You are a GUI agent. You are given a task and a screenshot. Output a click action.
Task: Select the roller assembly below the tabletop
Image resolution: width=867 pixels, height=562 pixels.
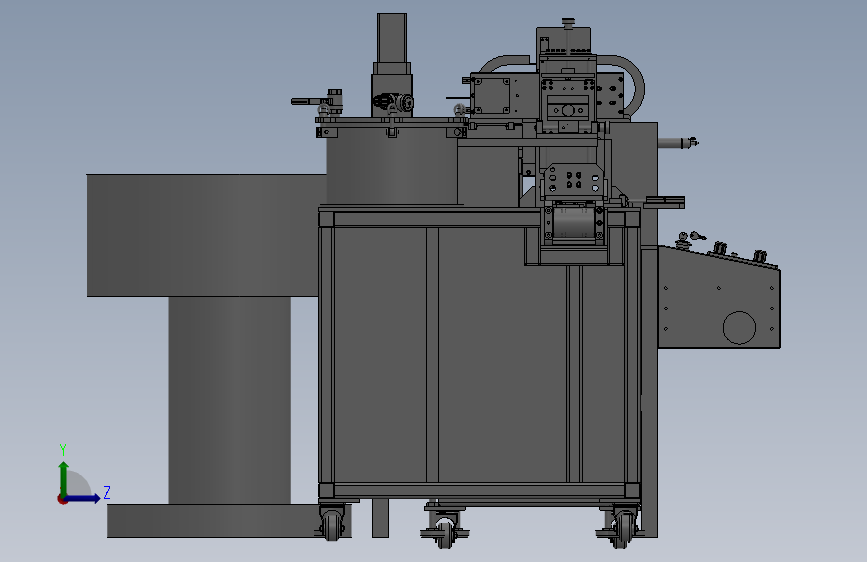(x=574, y=222)
